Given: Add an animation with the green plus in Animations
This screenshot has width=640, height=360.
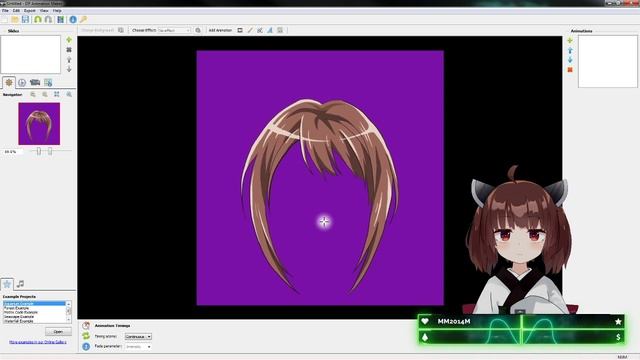Looking at the screenshot, I should coord(570,40).
